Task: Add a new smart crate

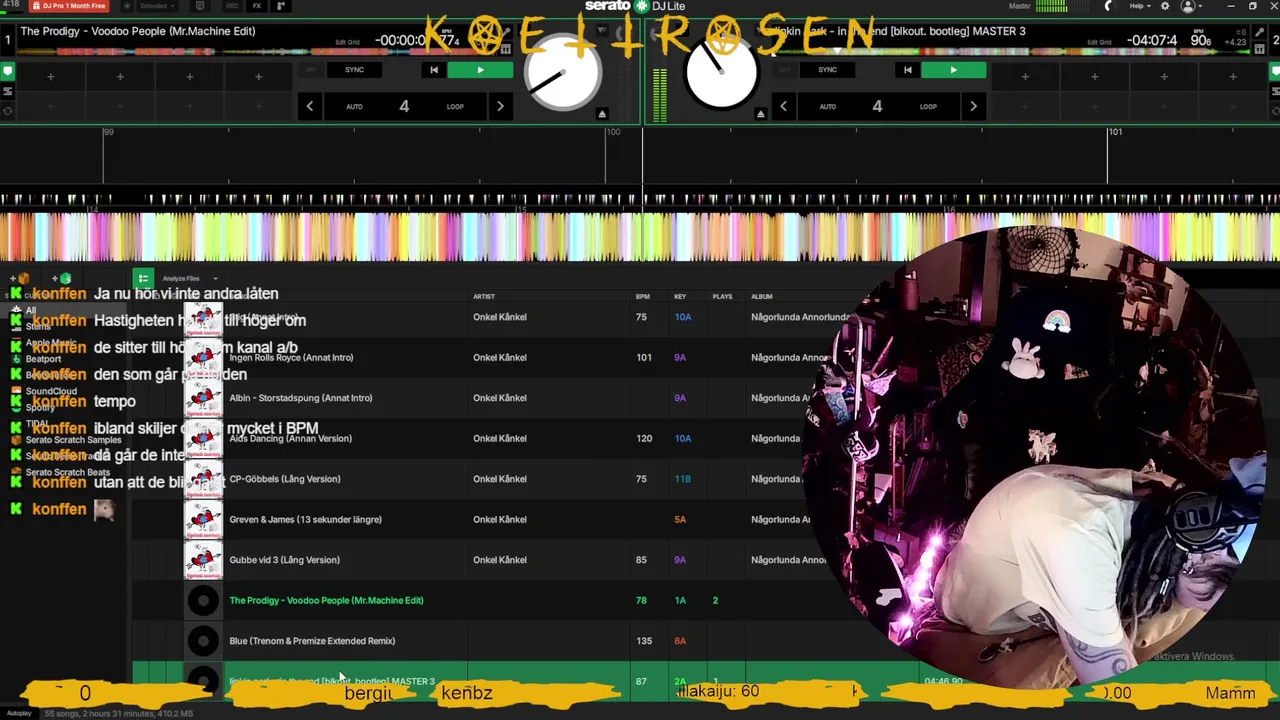Action: [x=62, y=278]
